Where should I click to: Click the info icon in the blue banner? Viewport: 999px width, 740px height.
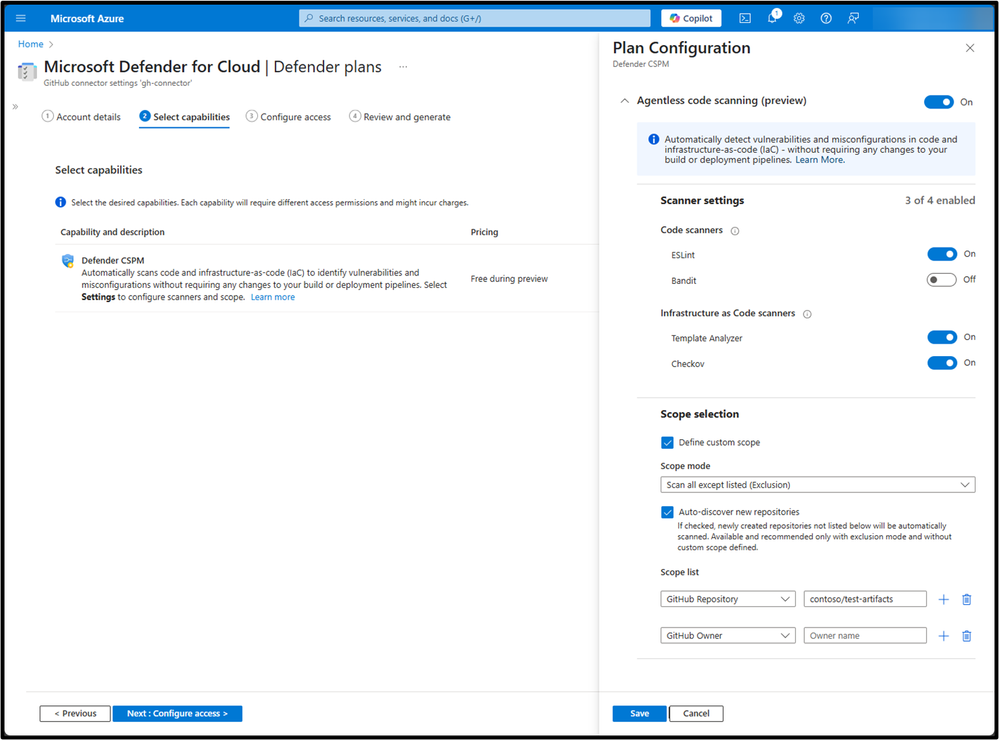654,139
